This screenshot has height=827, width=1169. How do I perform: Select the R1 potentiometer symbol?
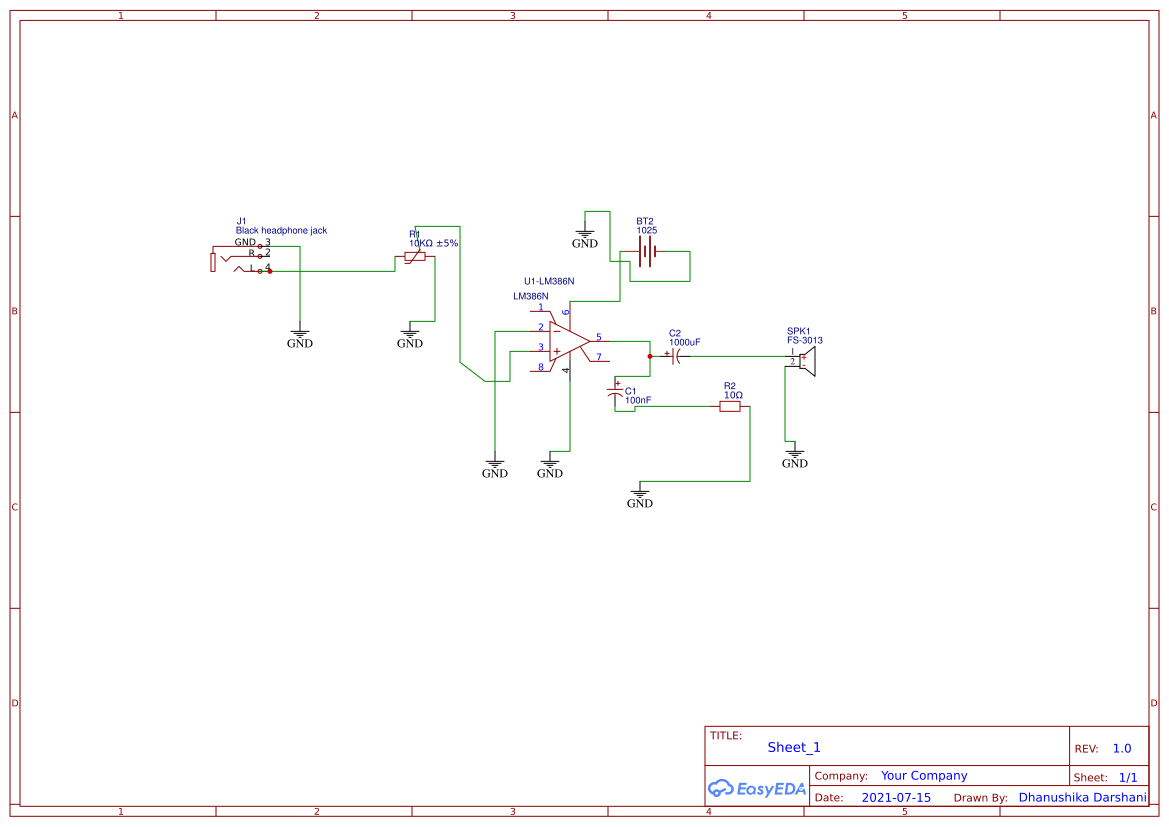[x=416, y=255]
